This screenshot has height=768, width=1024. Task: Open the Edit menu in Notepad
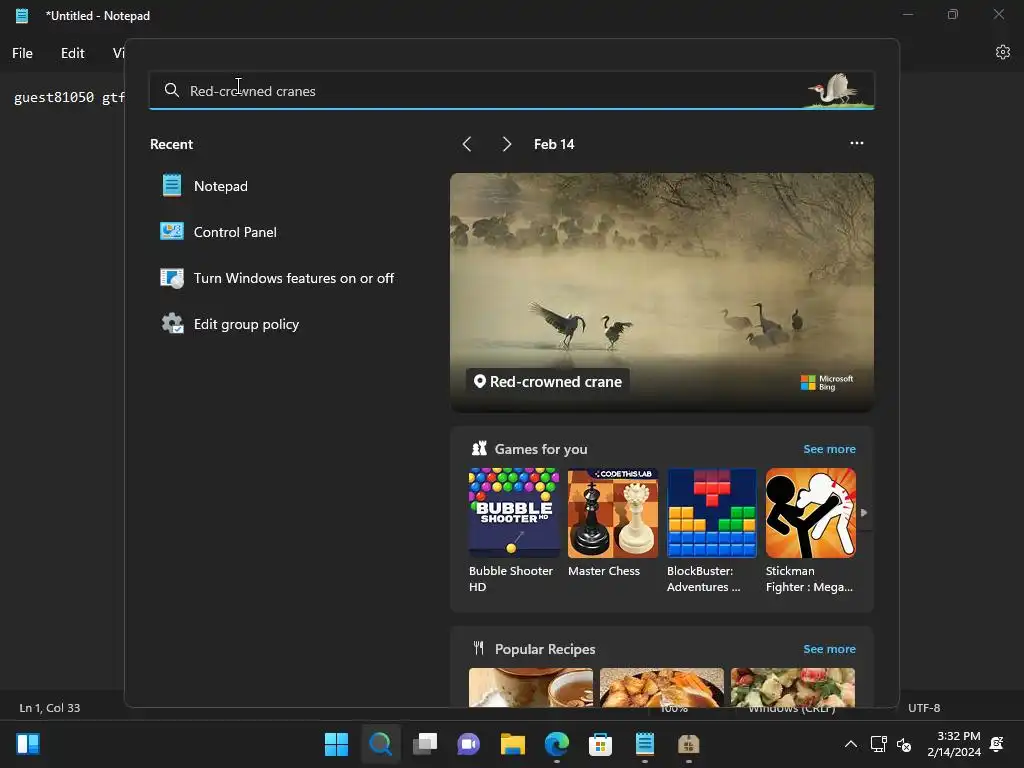(72, 54)
